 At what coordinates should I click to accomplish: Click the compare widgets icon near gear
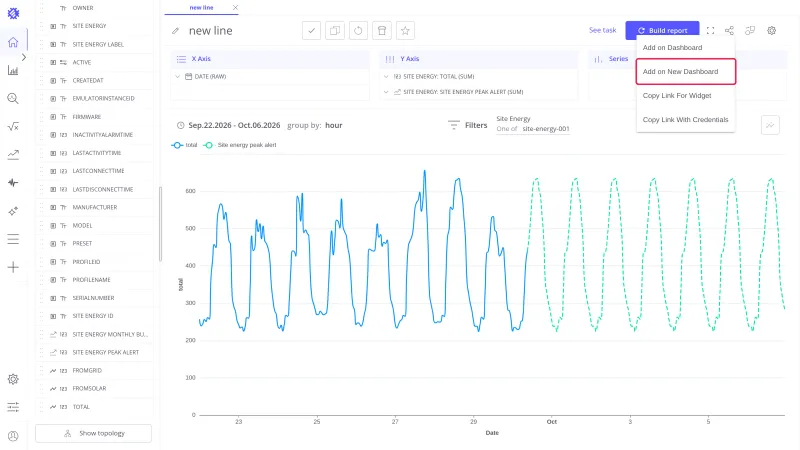(x=750, y=31)
